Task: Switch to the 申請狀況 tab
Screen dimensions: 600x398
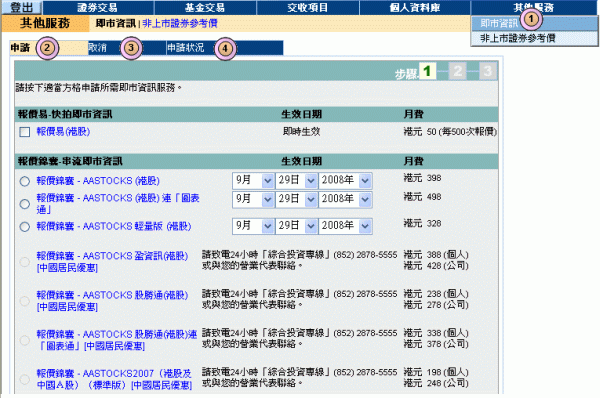Action: coord(225,48)
